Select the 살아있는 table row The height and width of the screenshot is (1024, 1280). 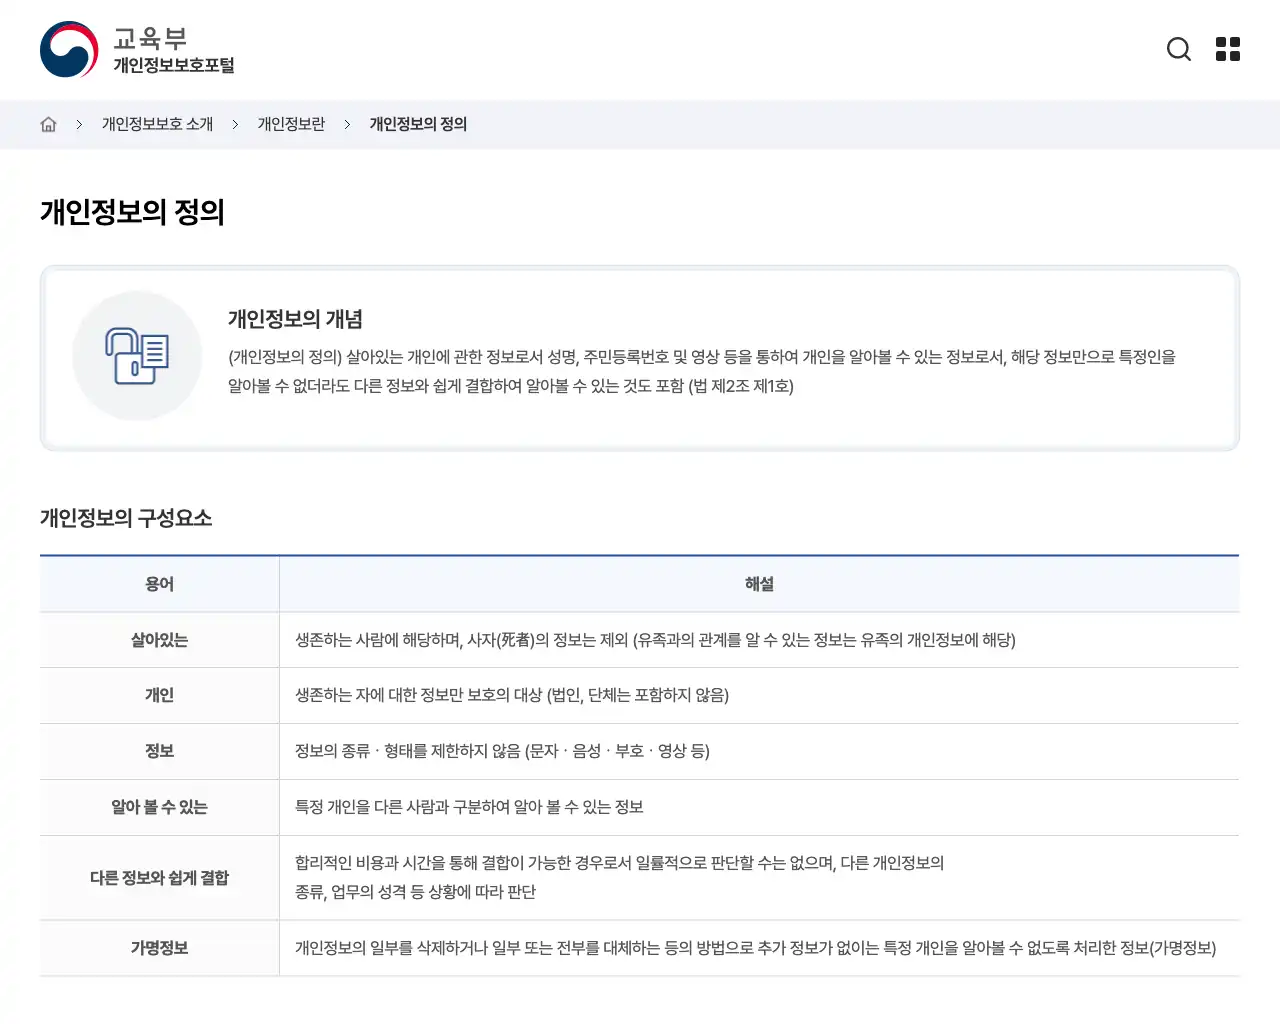[159, 640]
